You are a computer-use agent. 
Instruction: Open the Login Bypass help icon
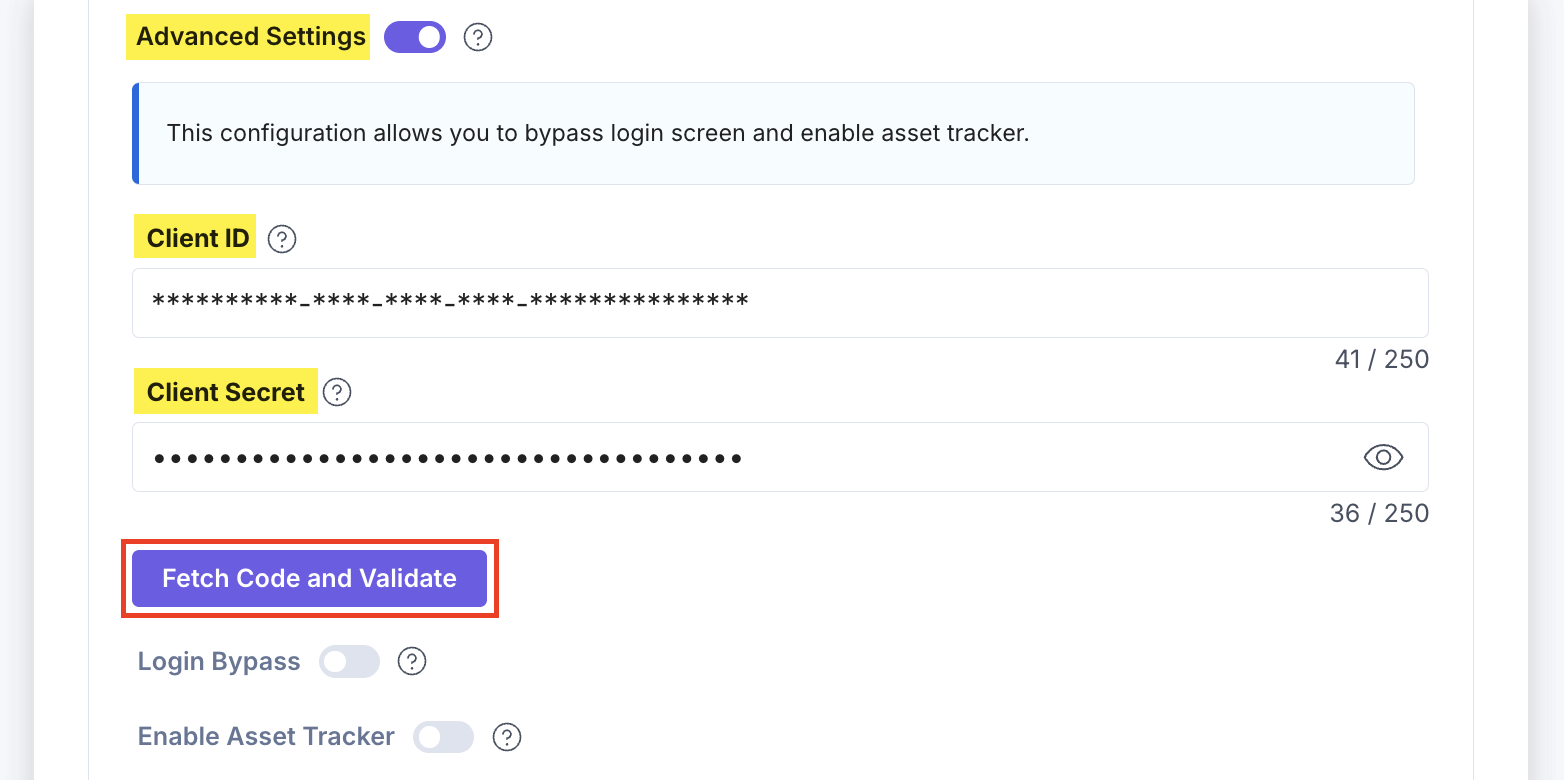pos(412,661)
